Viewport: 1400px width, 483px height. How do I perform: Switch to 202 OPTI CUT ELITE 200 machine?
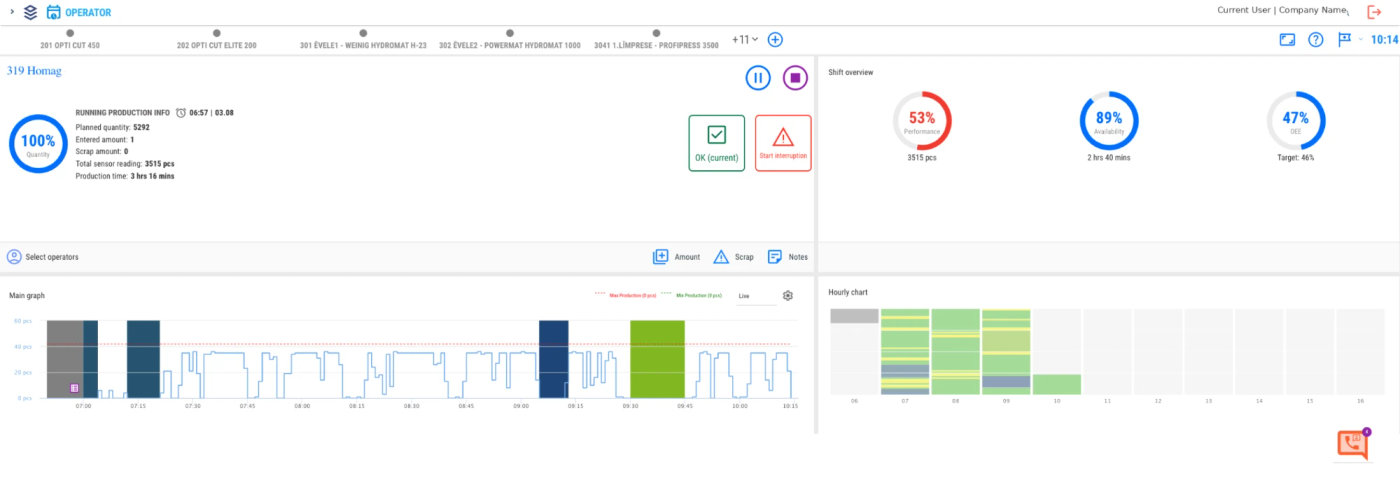pyautogui.click(x=217, y=40)
